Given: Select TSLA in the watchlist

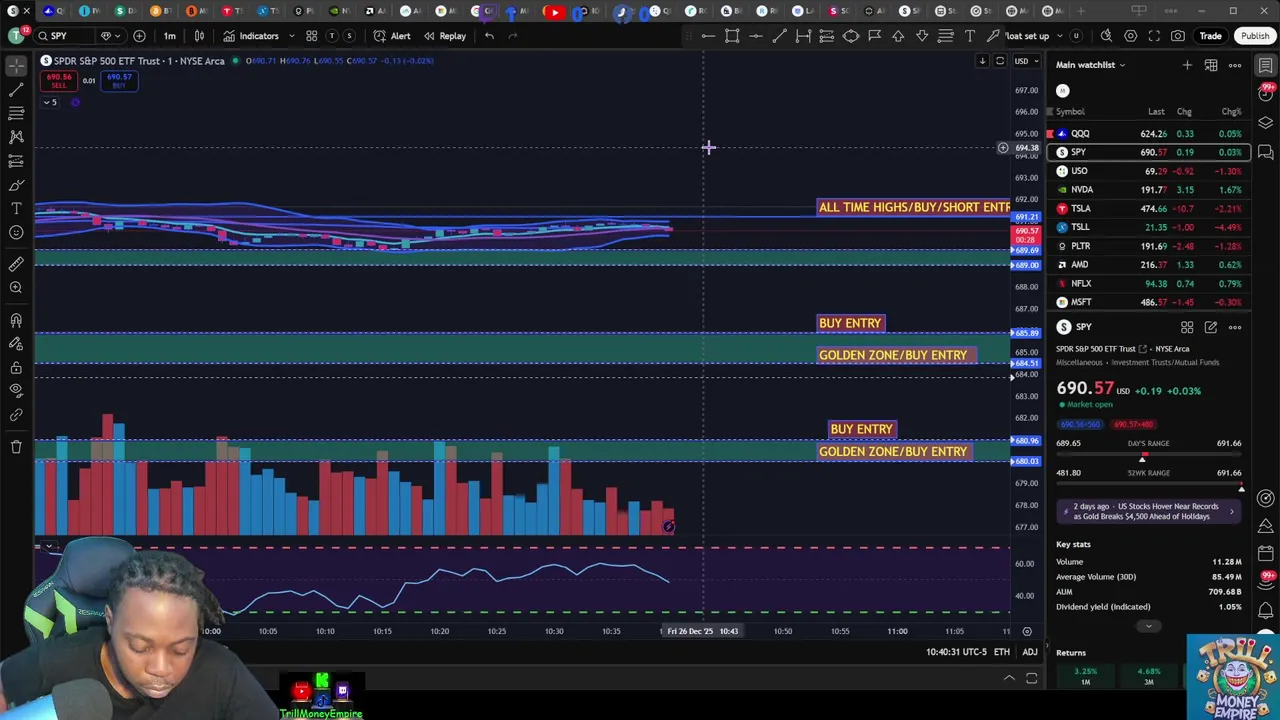Looking at the screenshot, I should click(x=1148, y=208).
